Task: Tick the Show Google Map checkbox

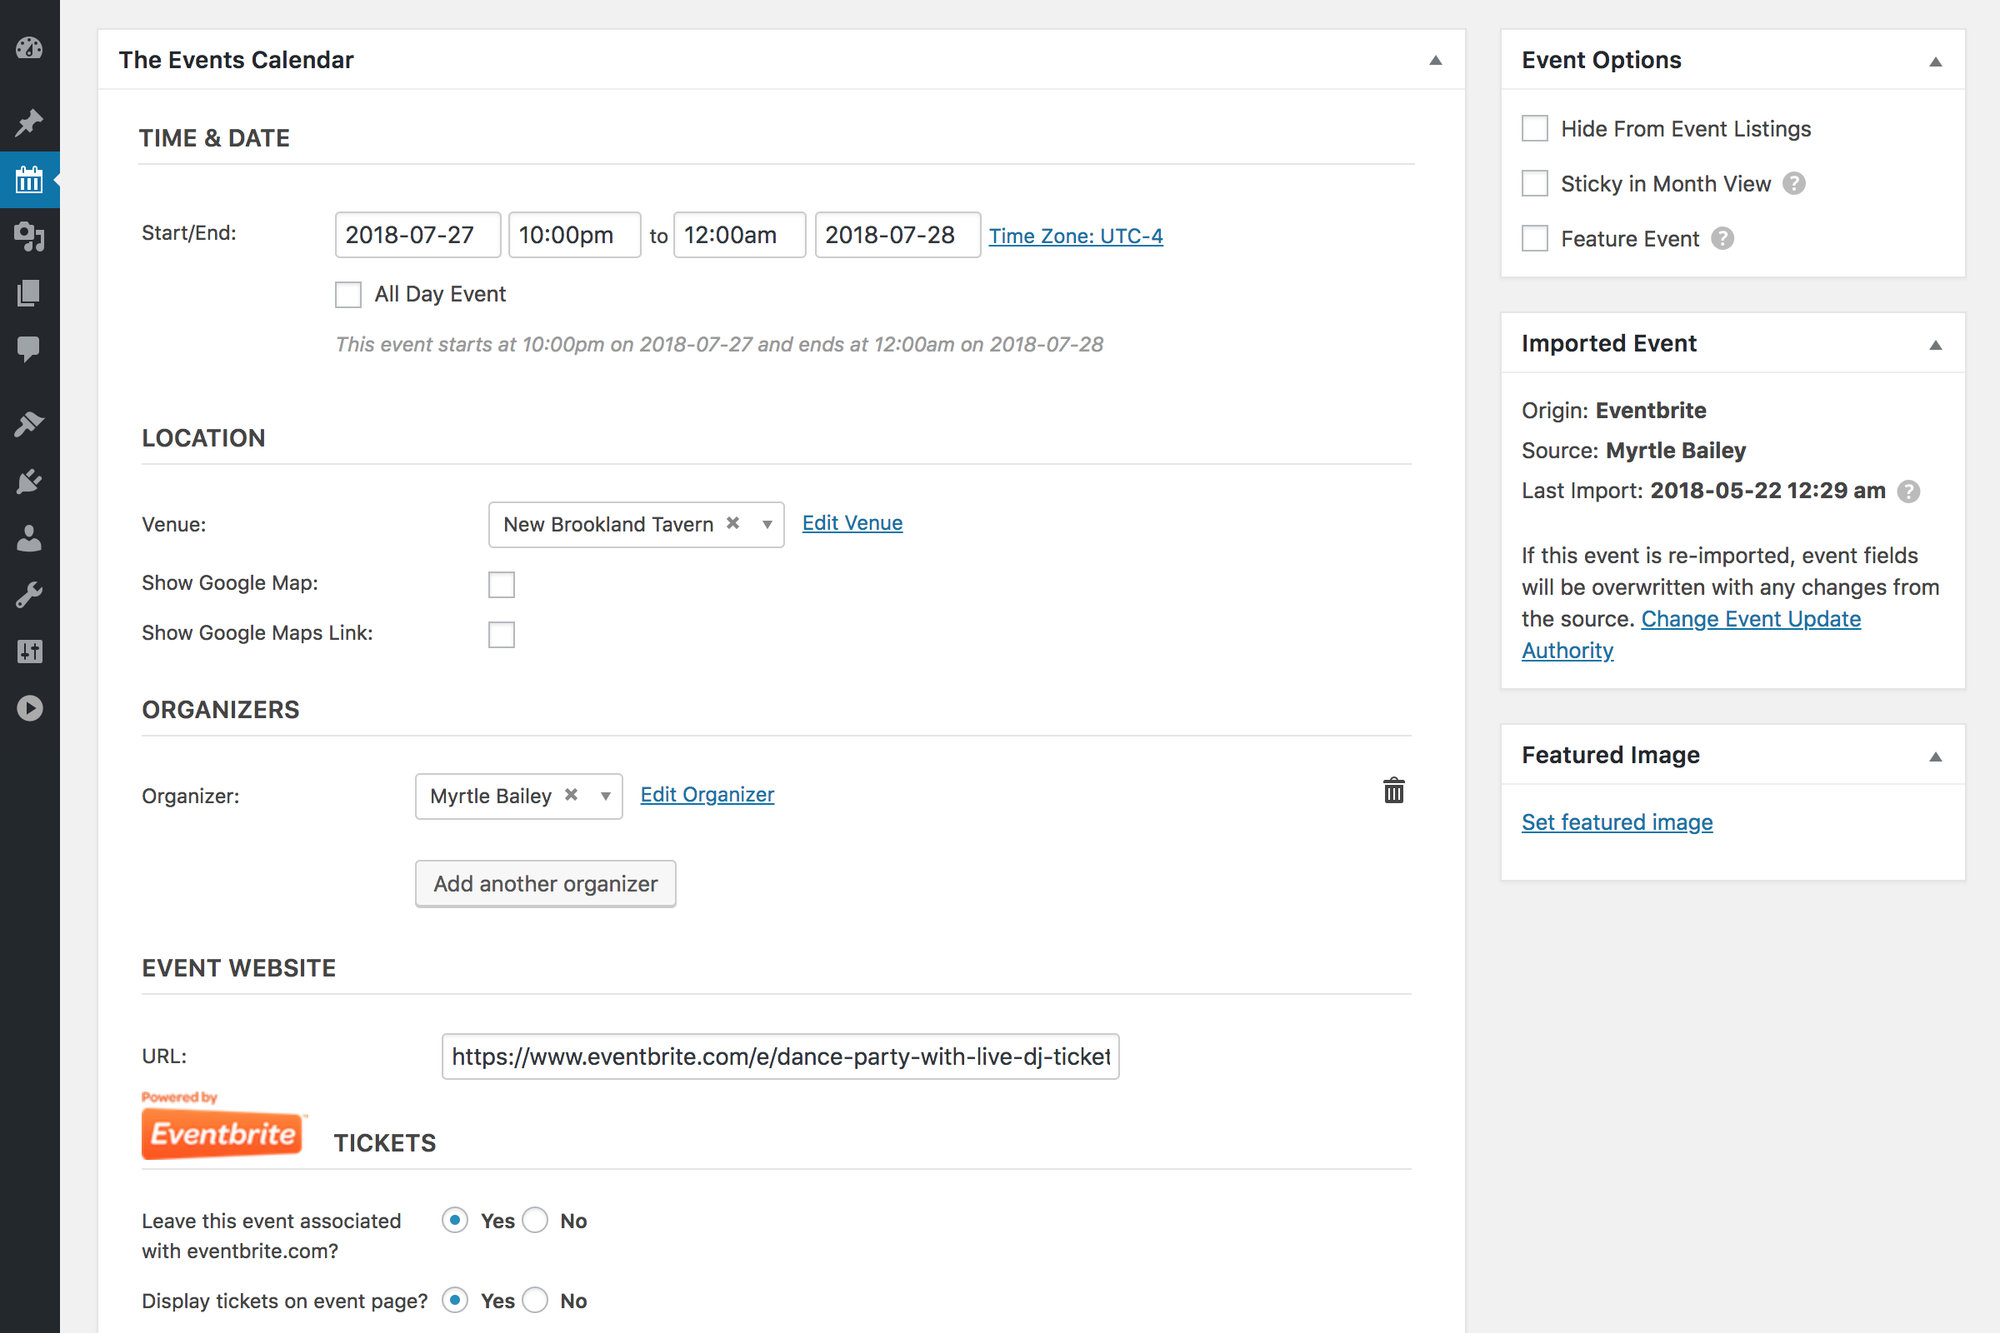Action: (x=501, y=585)
